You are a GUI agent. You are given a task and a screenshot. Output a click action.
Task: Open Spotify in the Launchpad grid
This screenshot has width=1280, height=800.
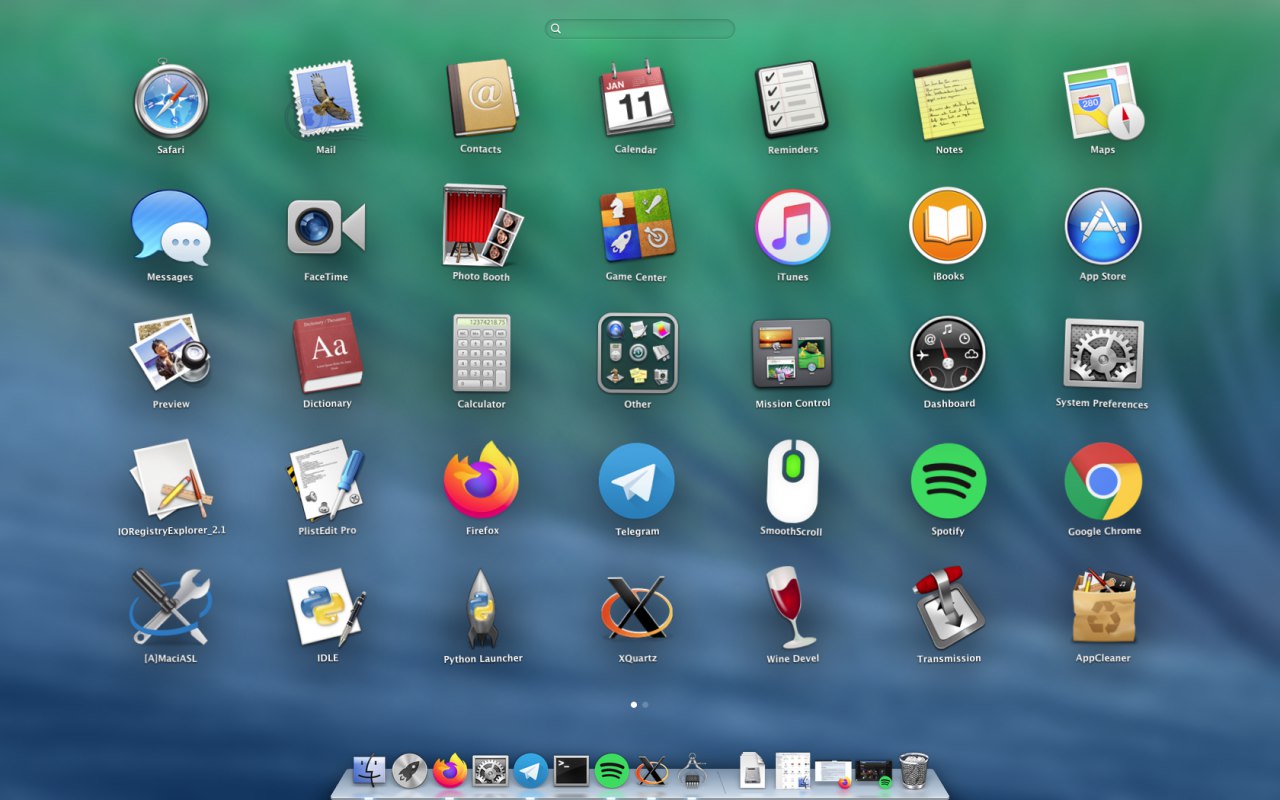coord(948,481)
